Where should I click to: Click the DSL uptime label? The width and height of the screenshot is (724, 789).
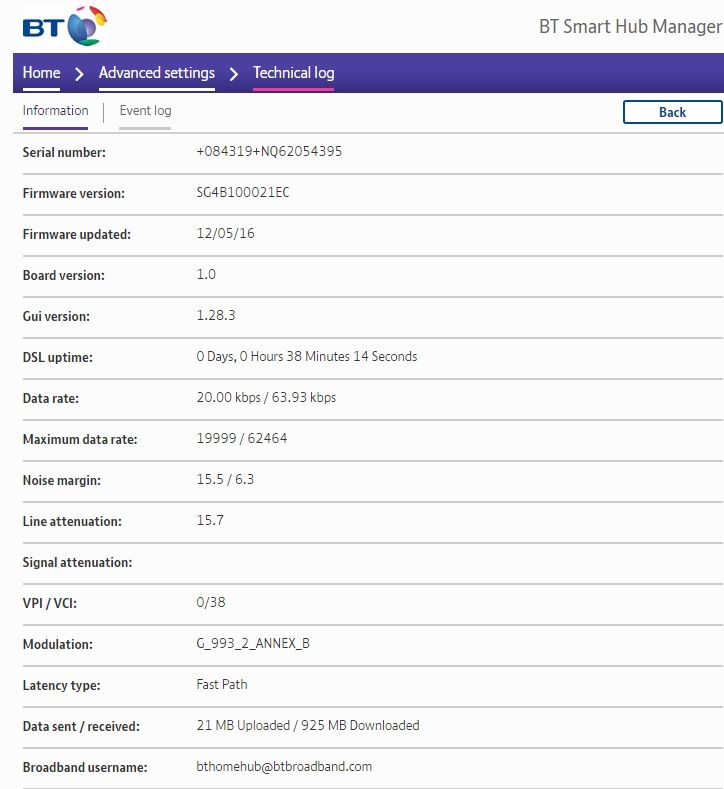click(58, 357)
